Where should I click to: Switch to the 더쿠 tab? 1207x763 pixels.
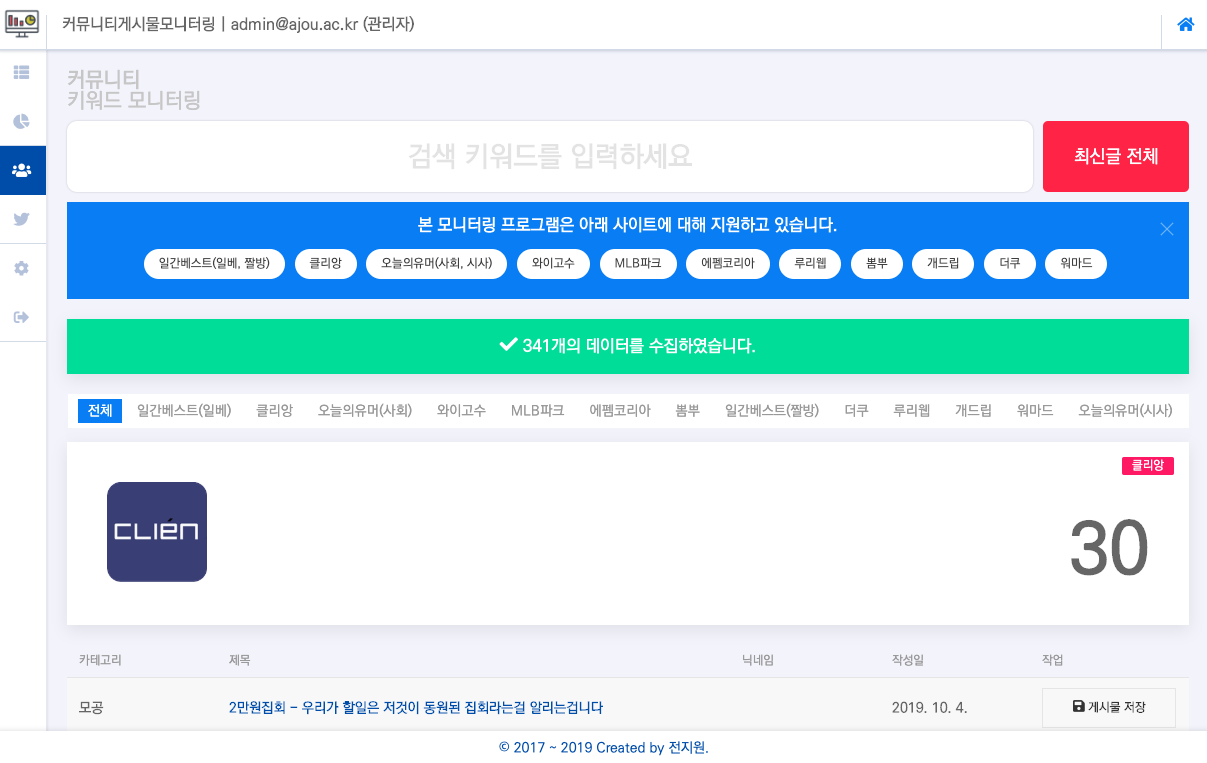(856, 410)
